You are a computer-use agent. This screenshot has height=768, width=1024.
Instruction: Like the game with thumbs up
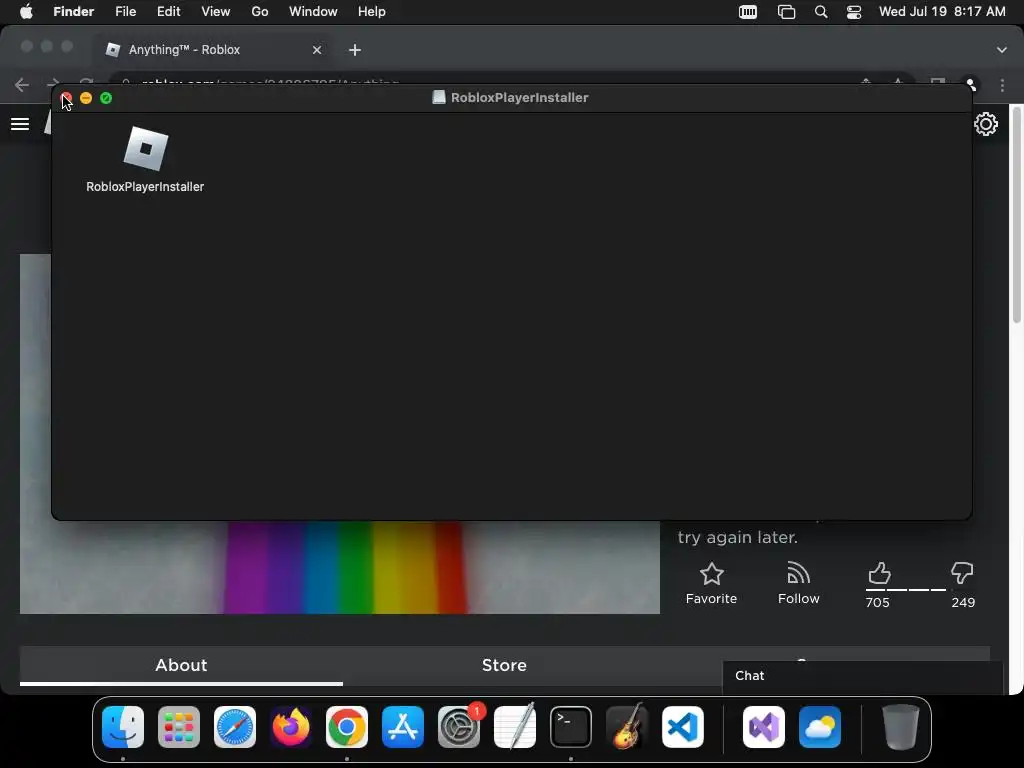(879, 573)
